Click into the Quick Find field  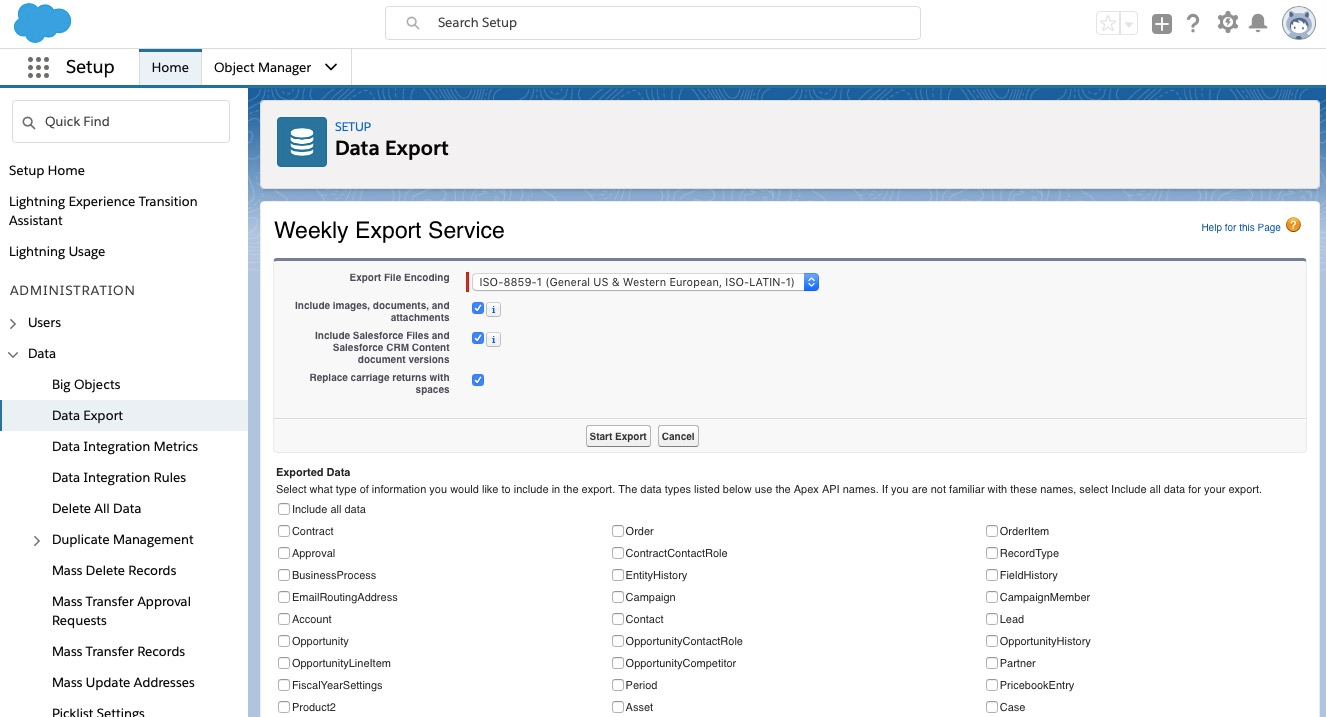click(121, 122)
